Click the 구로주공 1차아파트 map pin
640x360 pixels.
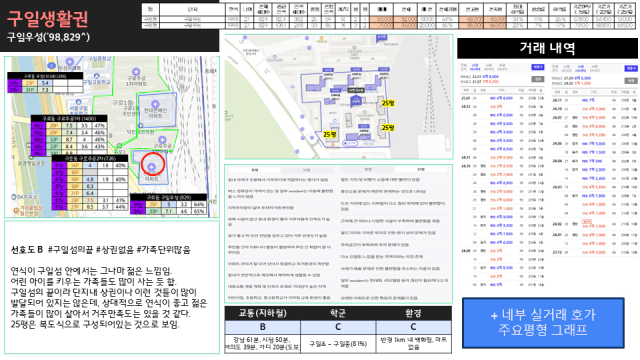136,72
